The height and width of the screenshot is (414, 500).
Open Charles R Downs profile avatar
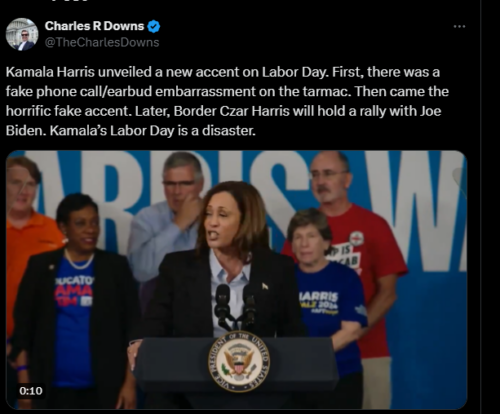[22, 34]
